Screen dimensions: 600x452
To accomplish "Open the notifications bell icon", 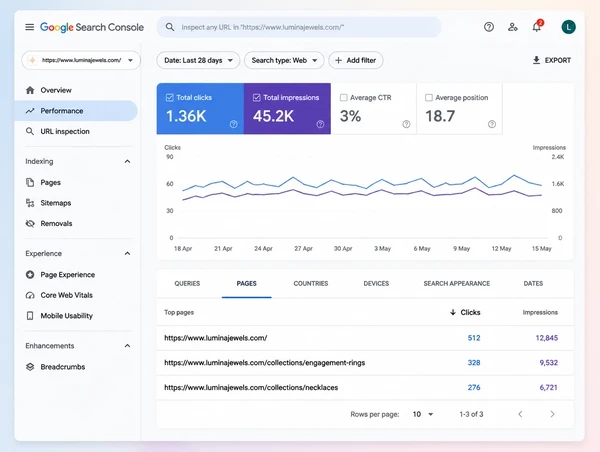I will [x=536, y=27].
